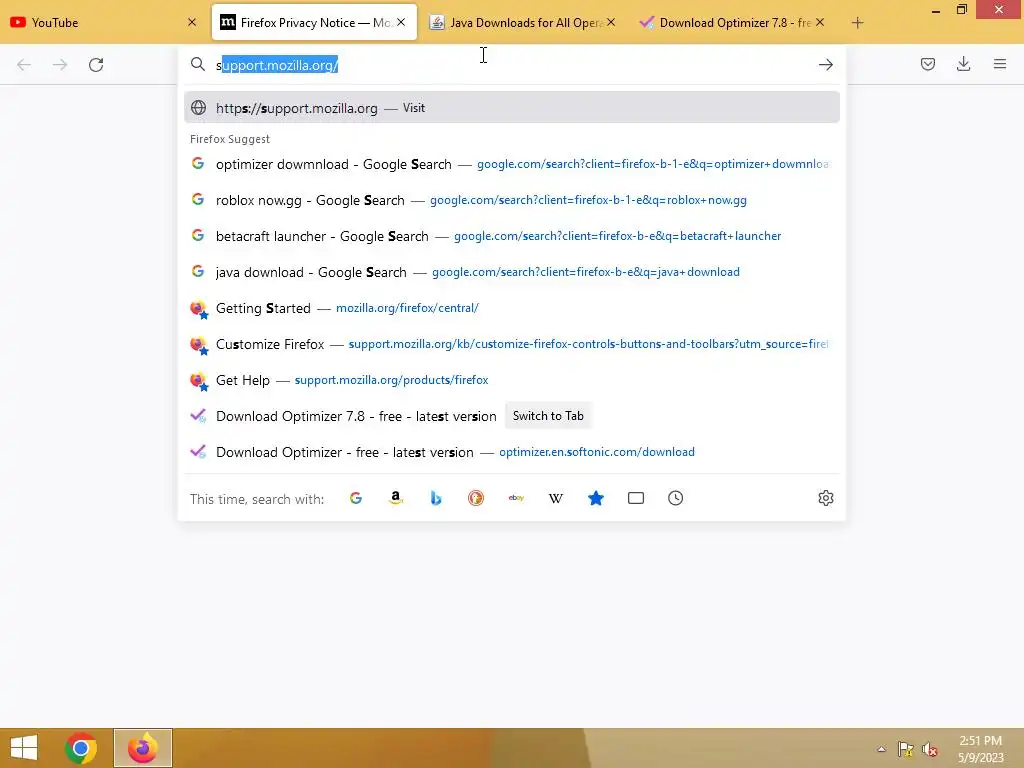Search this time with Amazon
This screenshot has width=1024, height=768.
pyautogui.click(x=396, y=498)
